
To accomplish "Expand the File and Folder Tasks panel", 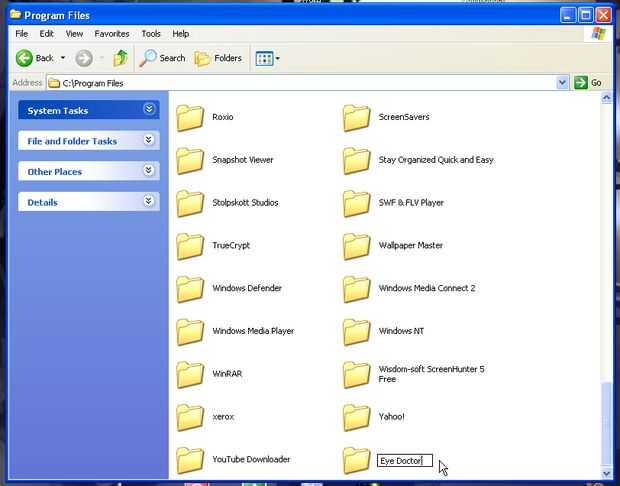I will [149, 140].
